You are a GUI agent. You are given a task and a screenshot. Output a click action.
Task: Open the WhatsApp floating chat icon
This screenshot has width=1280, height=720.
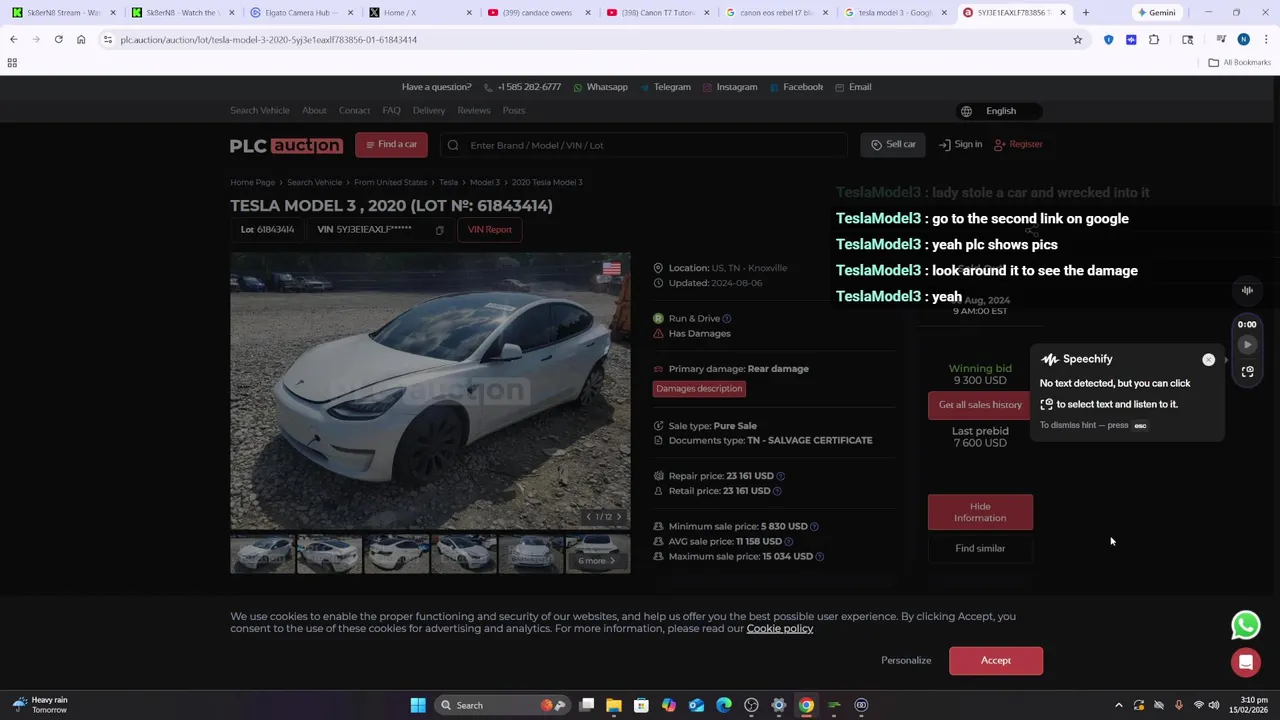point(1246,625)
